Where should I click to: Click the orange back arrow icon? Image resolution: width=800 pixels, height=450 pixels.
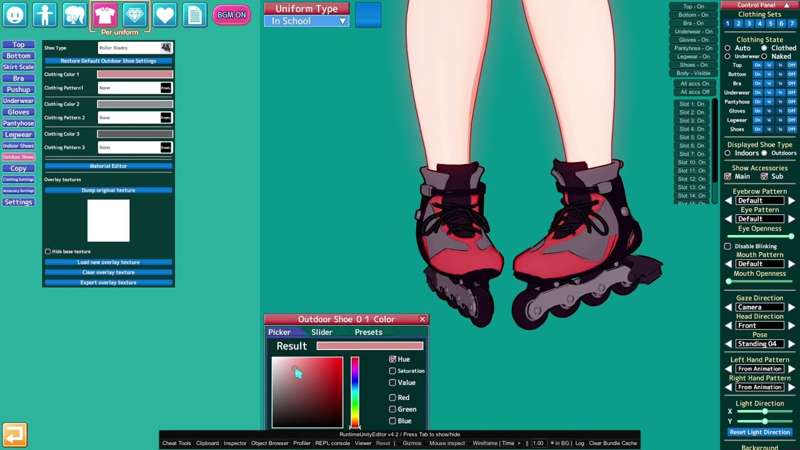pyautogui.click(x=14, y=435)
